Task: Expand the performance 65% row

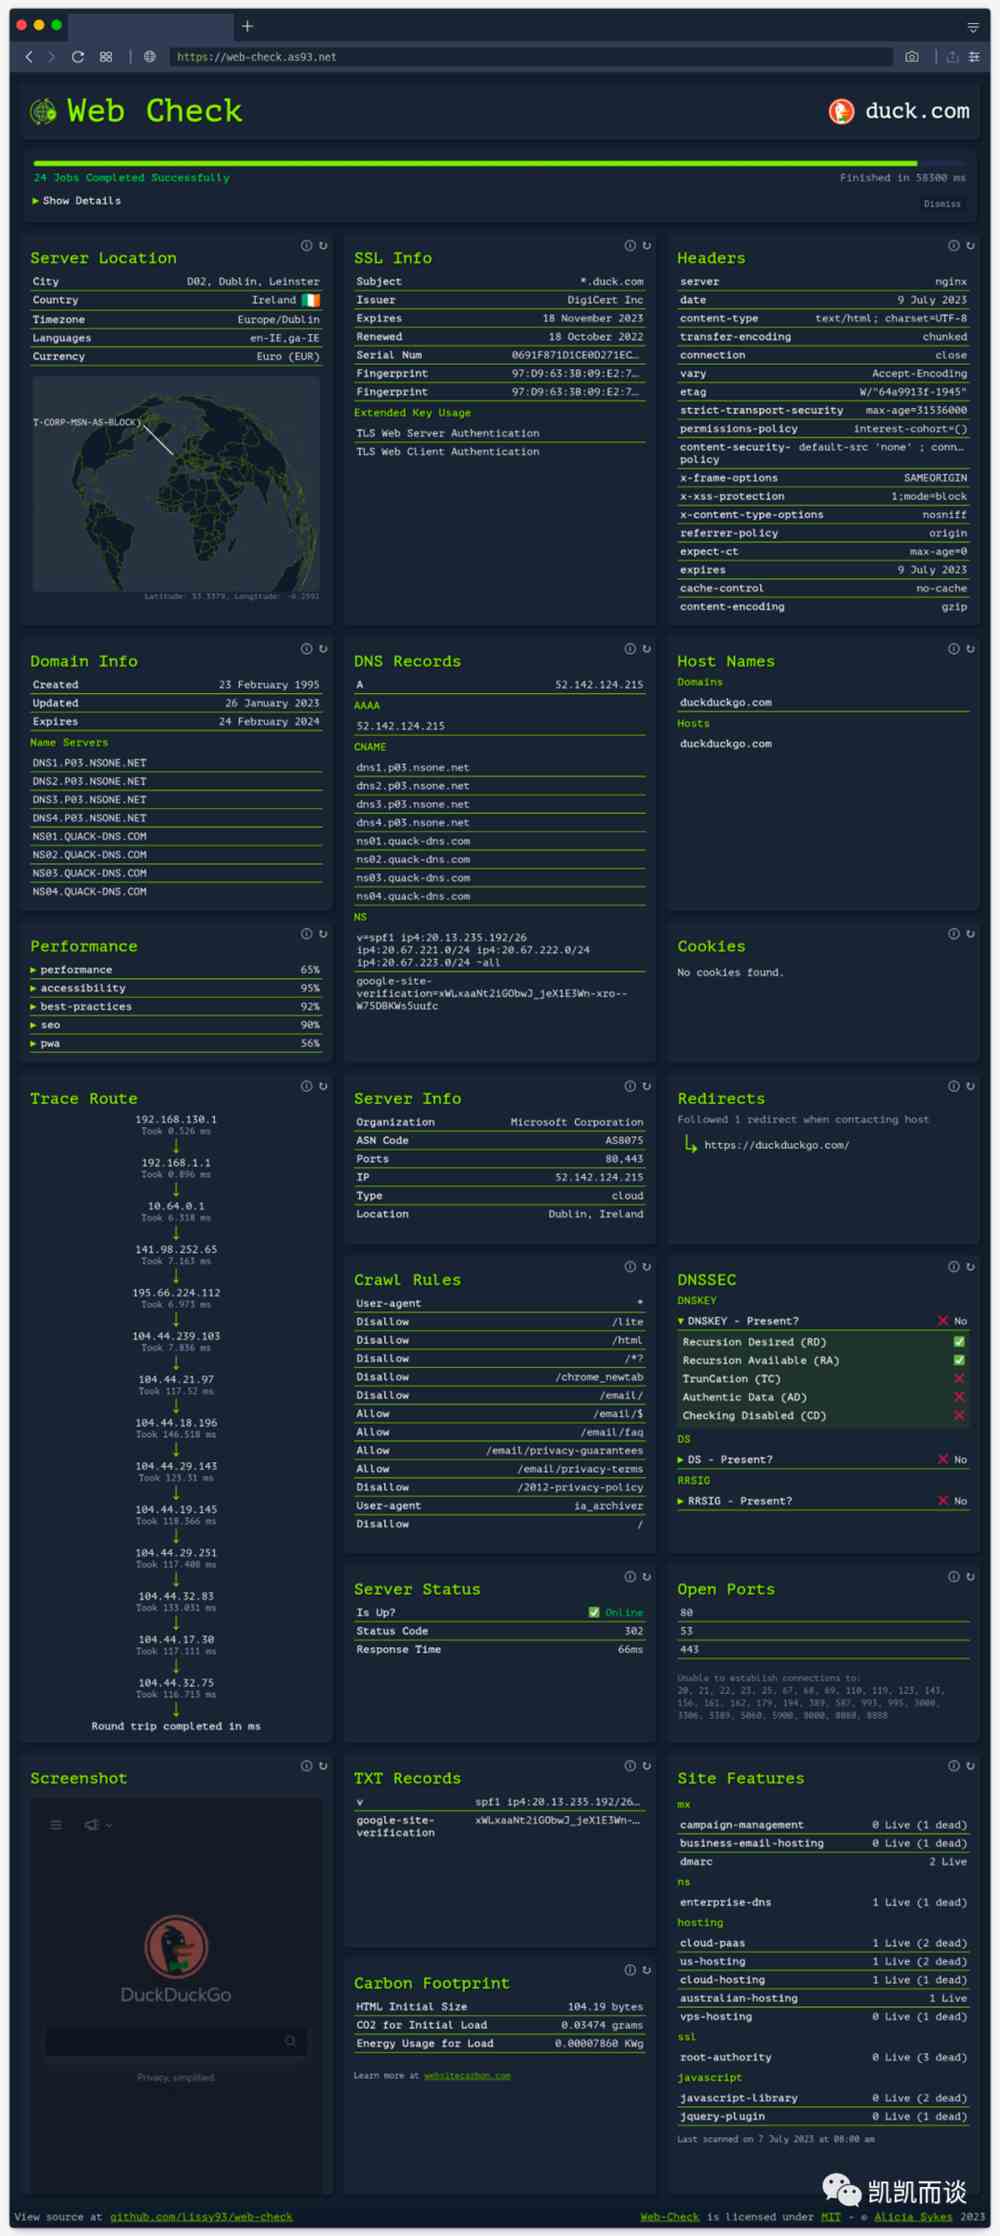Action: coord(176,970)
